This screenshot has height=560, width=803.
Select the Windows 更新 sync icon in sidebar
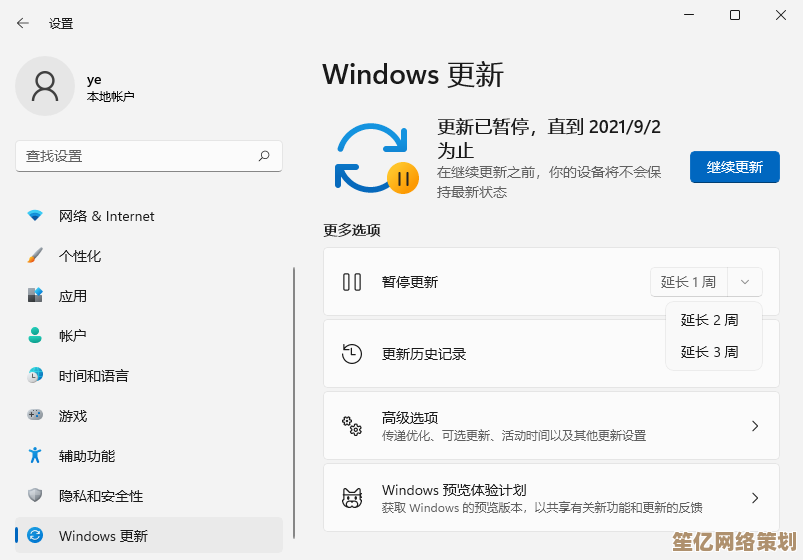click(35, 535)
